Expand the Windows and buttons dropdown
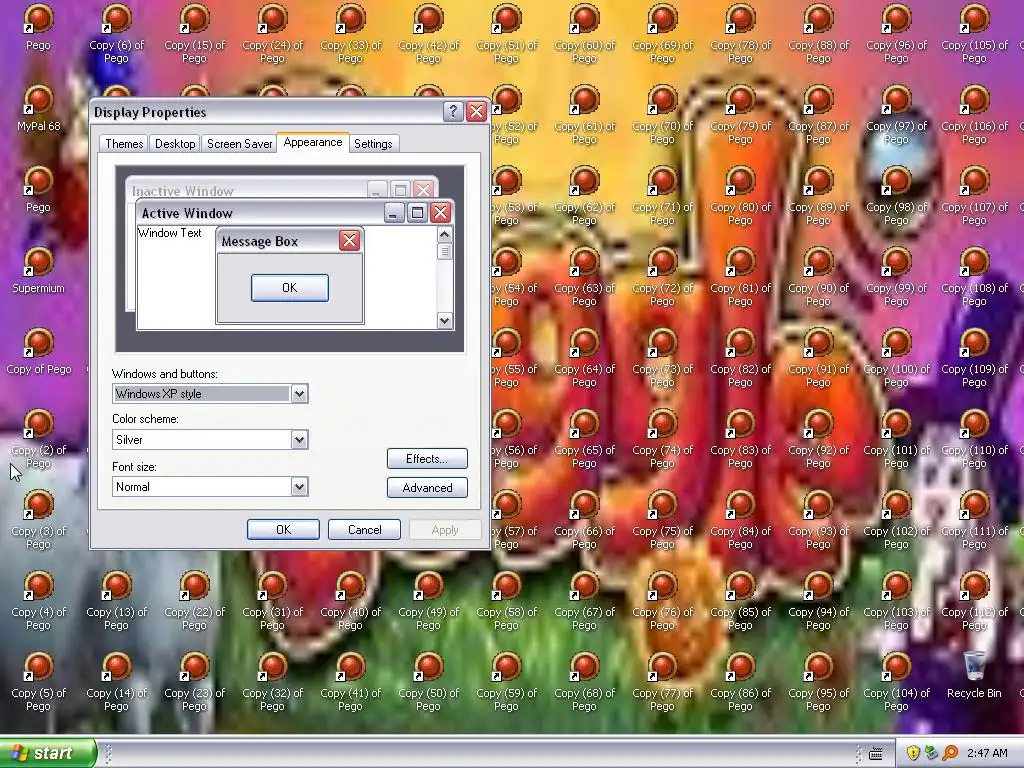1024x768 pixels. 299,394
